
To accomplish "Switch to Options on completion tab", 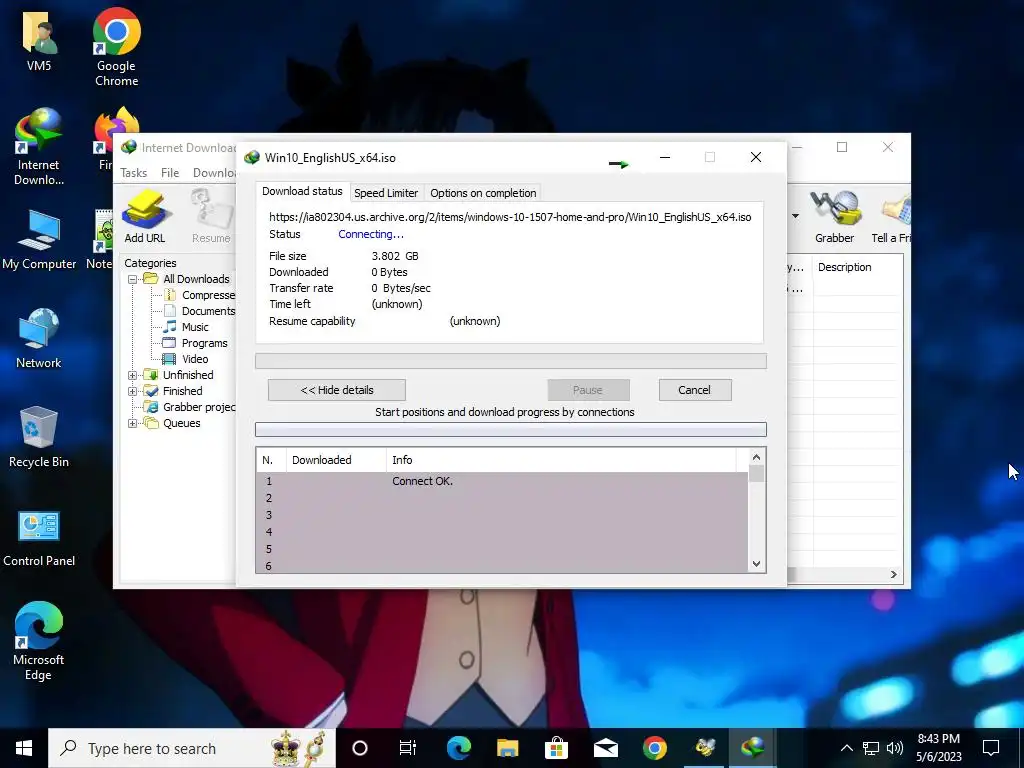I will tap(483, 193).
